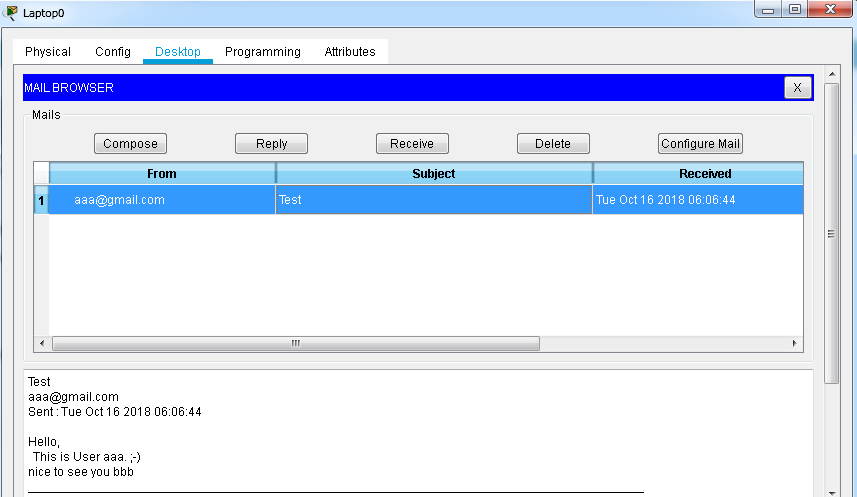Click the vertical scrollbar thumb
The width and height of the screenshot is (857, 497).
pyautogui.click(x=832, y=234)
